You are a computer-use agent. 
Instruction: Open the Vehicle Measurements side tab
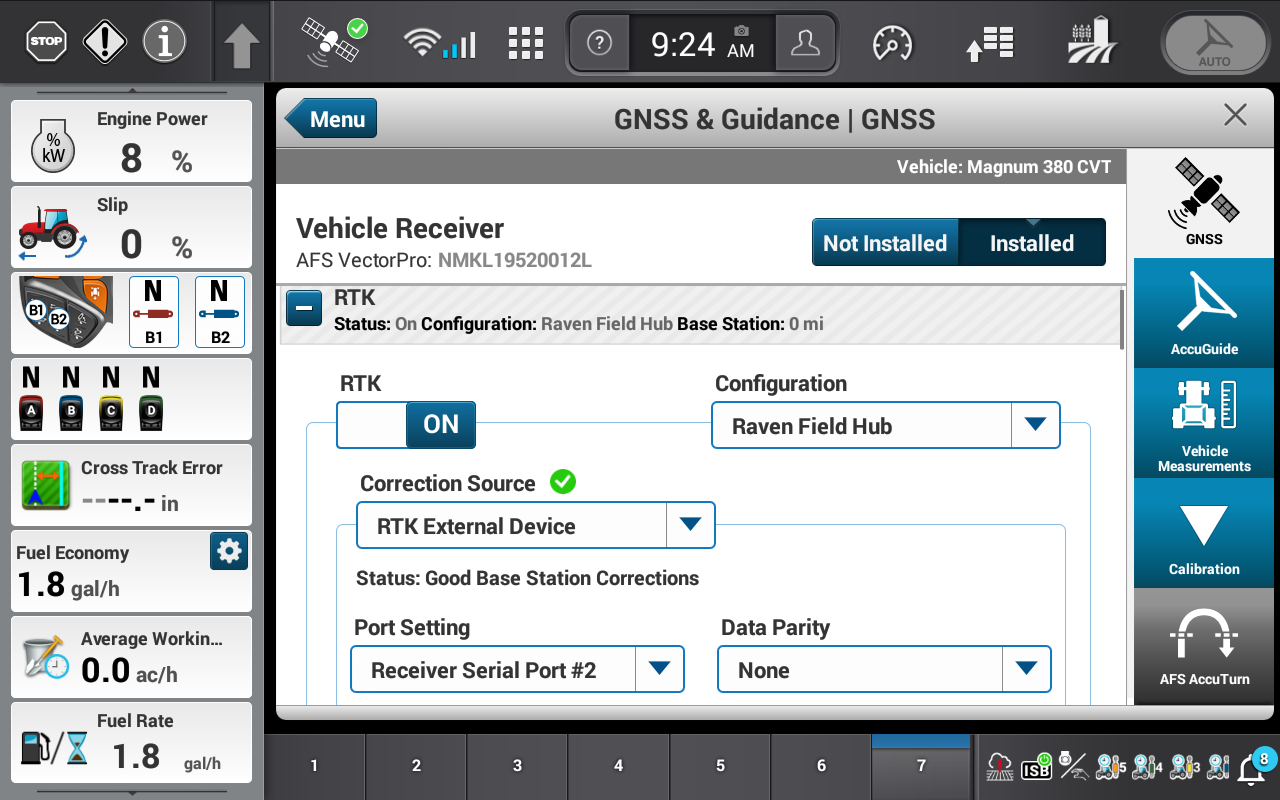[x=1204, y=423]
